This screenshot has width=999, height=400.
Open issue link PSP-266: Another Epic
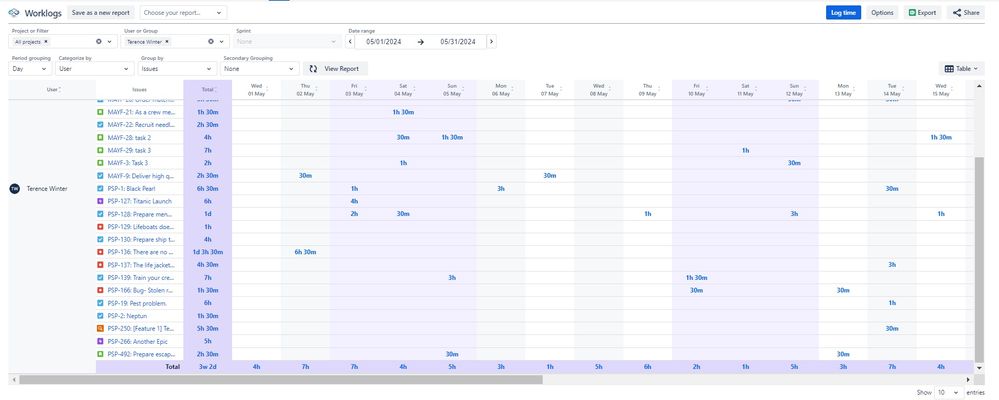tap(140, 341)
